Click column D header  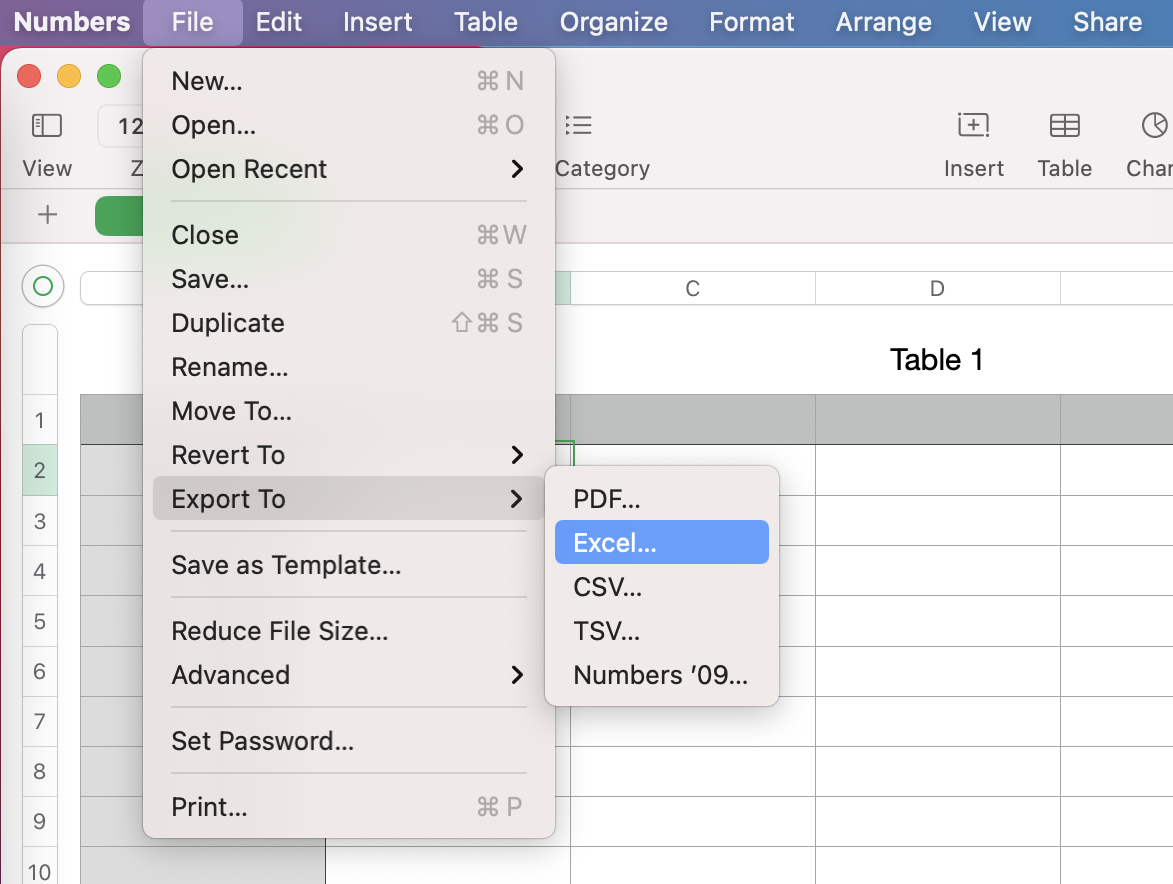pos(937,288)
